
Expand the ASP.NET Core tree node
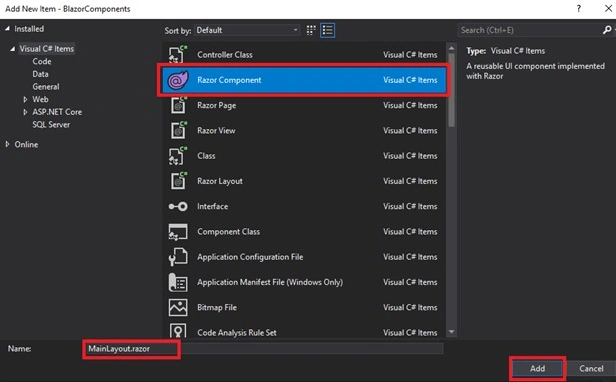pos(25,112)
